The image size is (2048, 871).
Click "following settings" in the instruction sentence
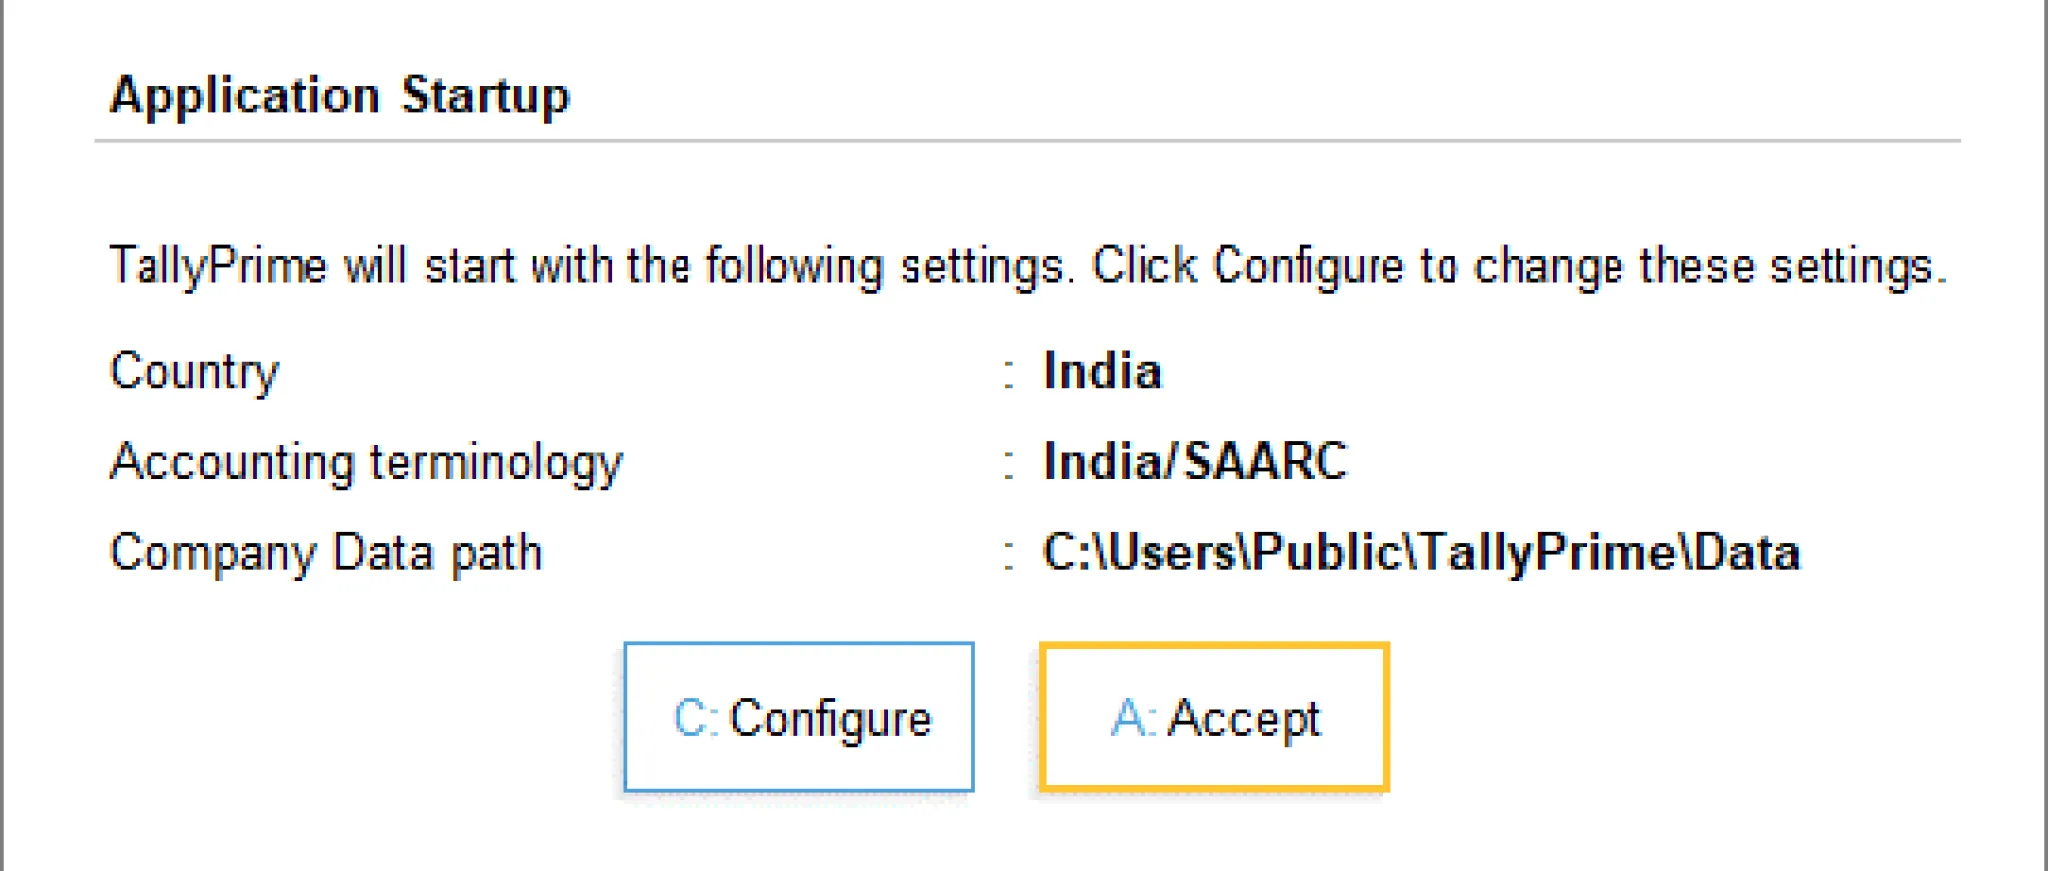887,267
